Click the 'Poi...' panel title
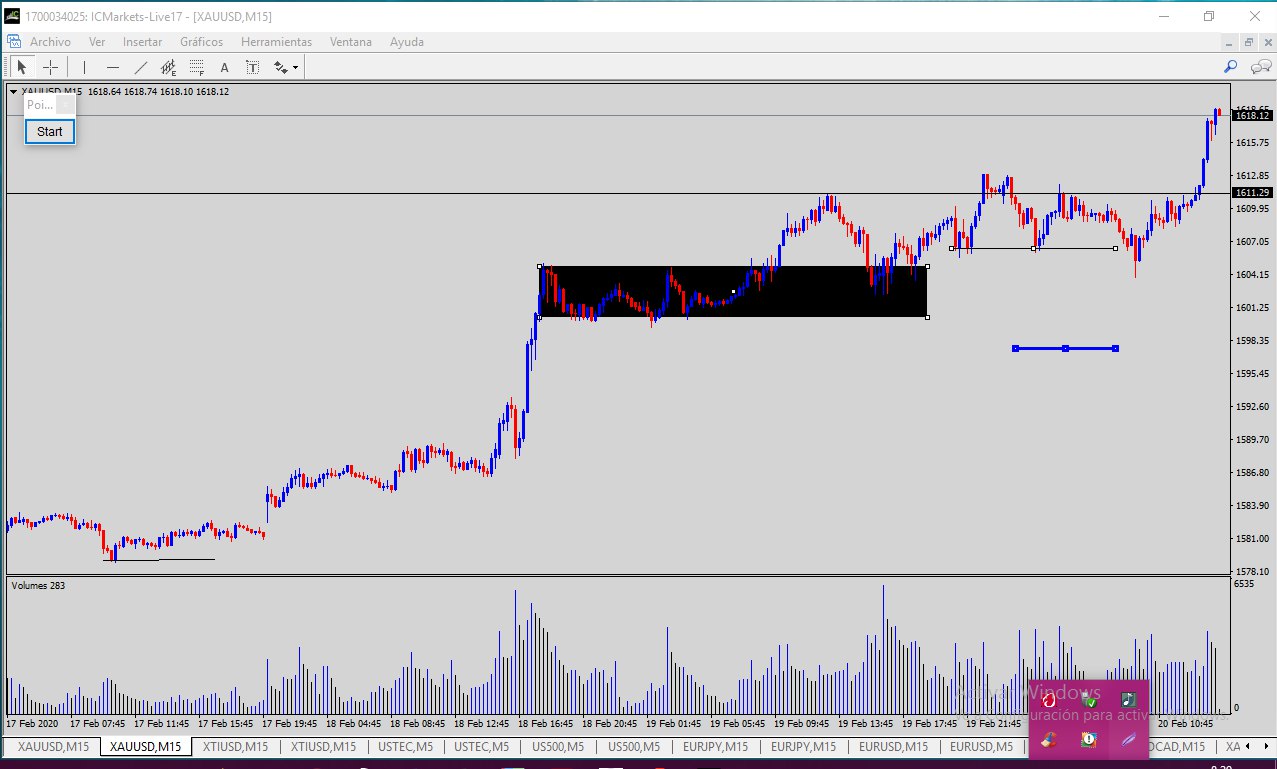1277x769 pixels. tap(40, 104)
